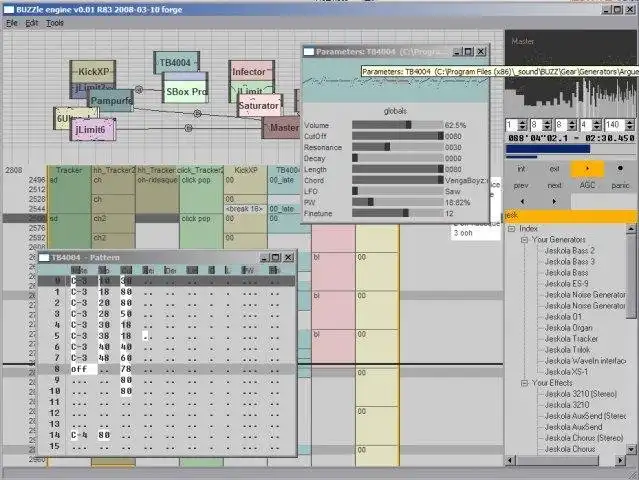Select Jeskola 3210 (Stereo) effect
Viewport: 639px width, 480px height.
(x=581, y=394)
